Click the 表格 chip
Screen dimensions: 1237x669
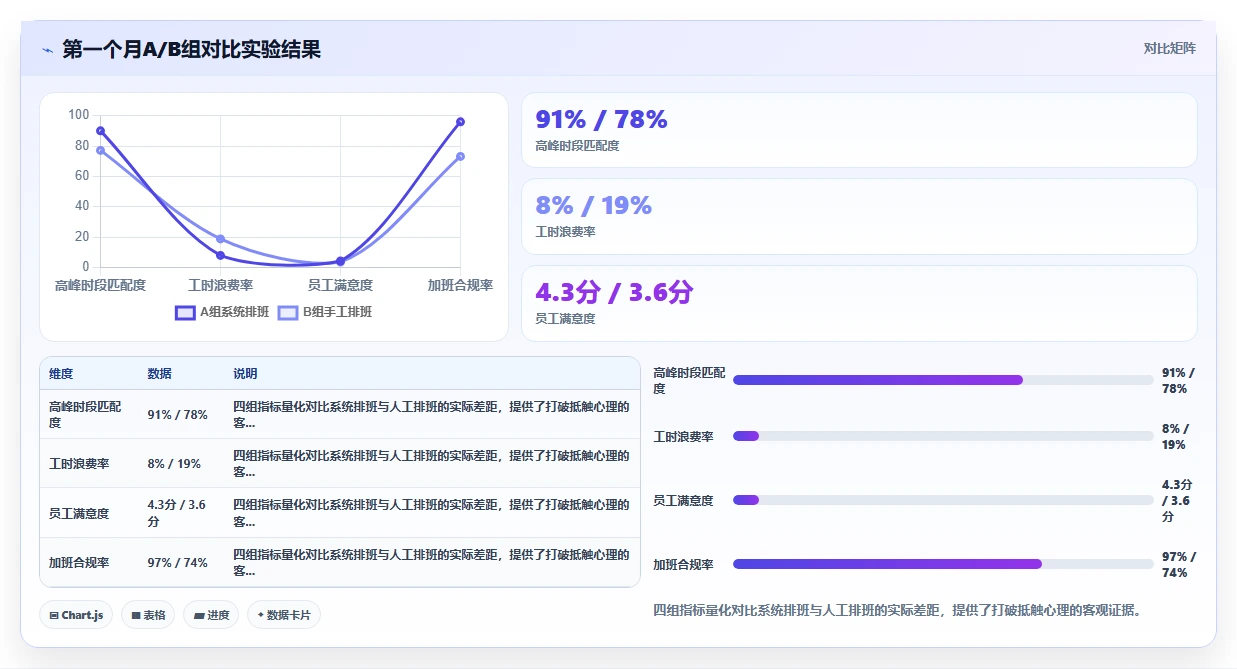(x=148, y=615)
